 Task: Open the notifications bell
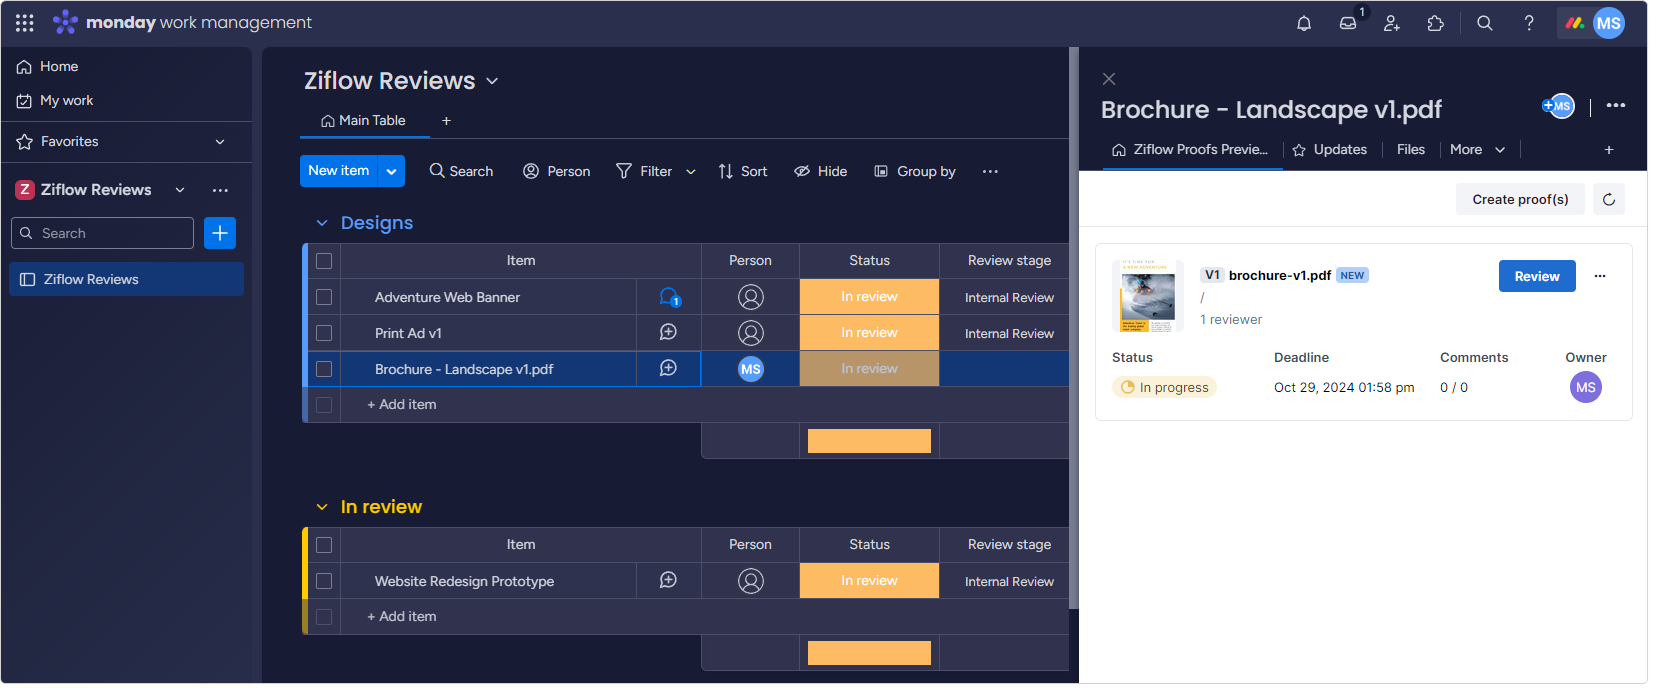(1304, 23)
